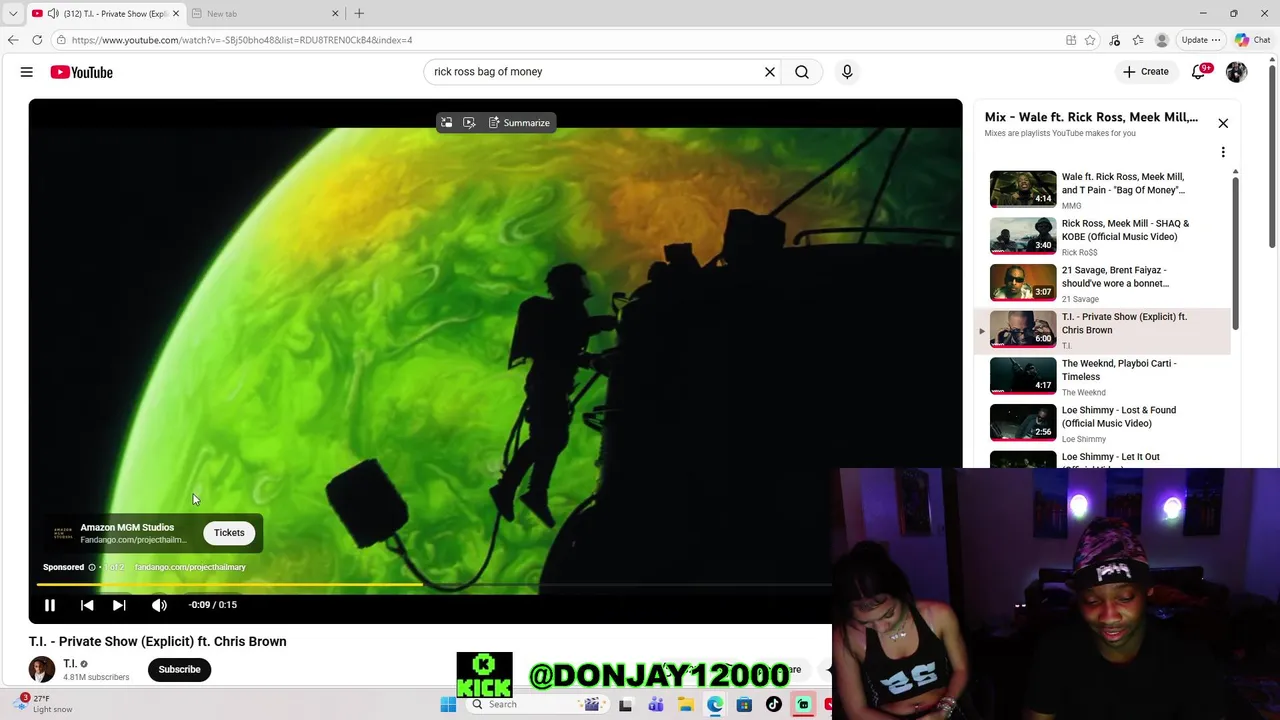The image size is (1280, 720).
Task: Reload the page
Action: (37, 40)
